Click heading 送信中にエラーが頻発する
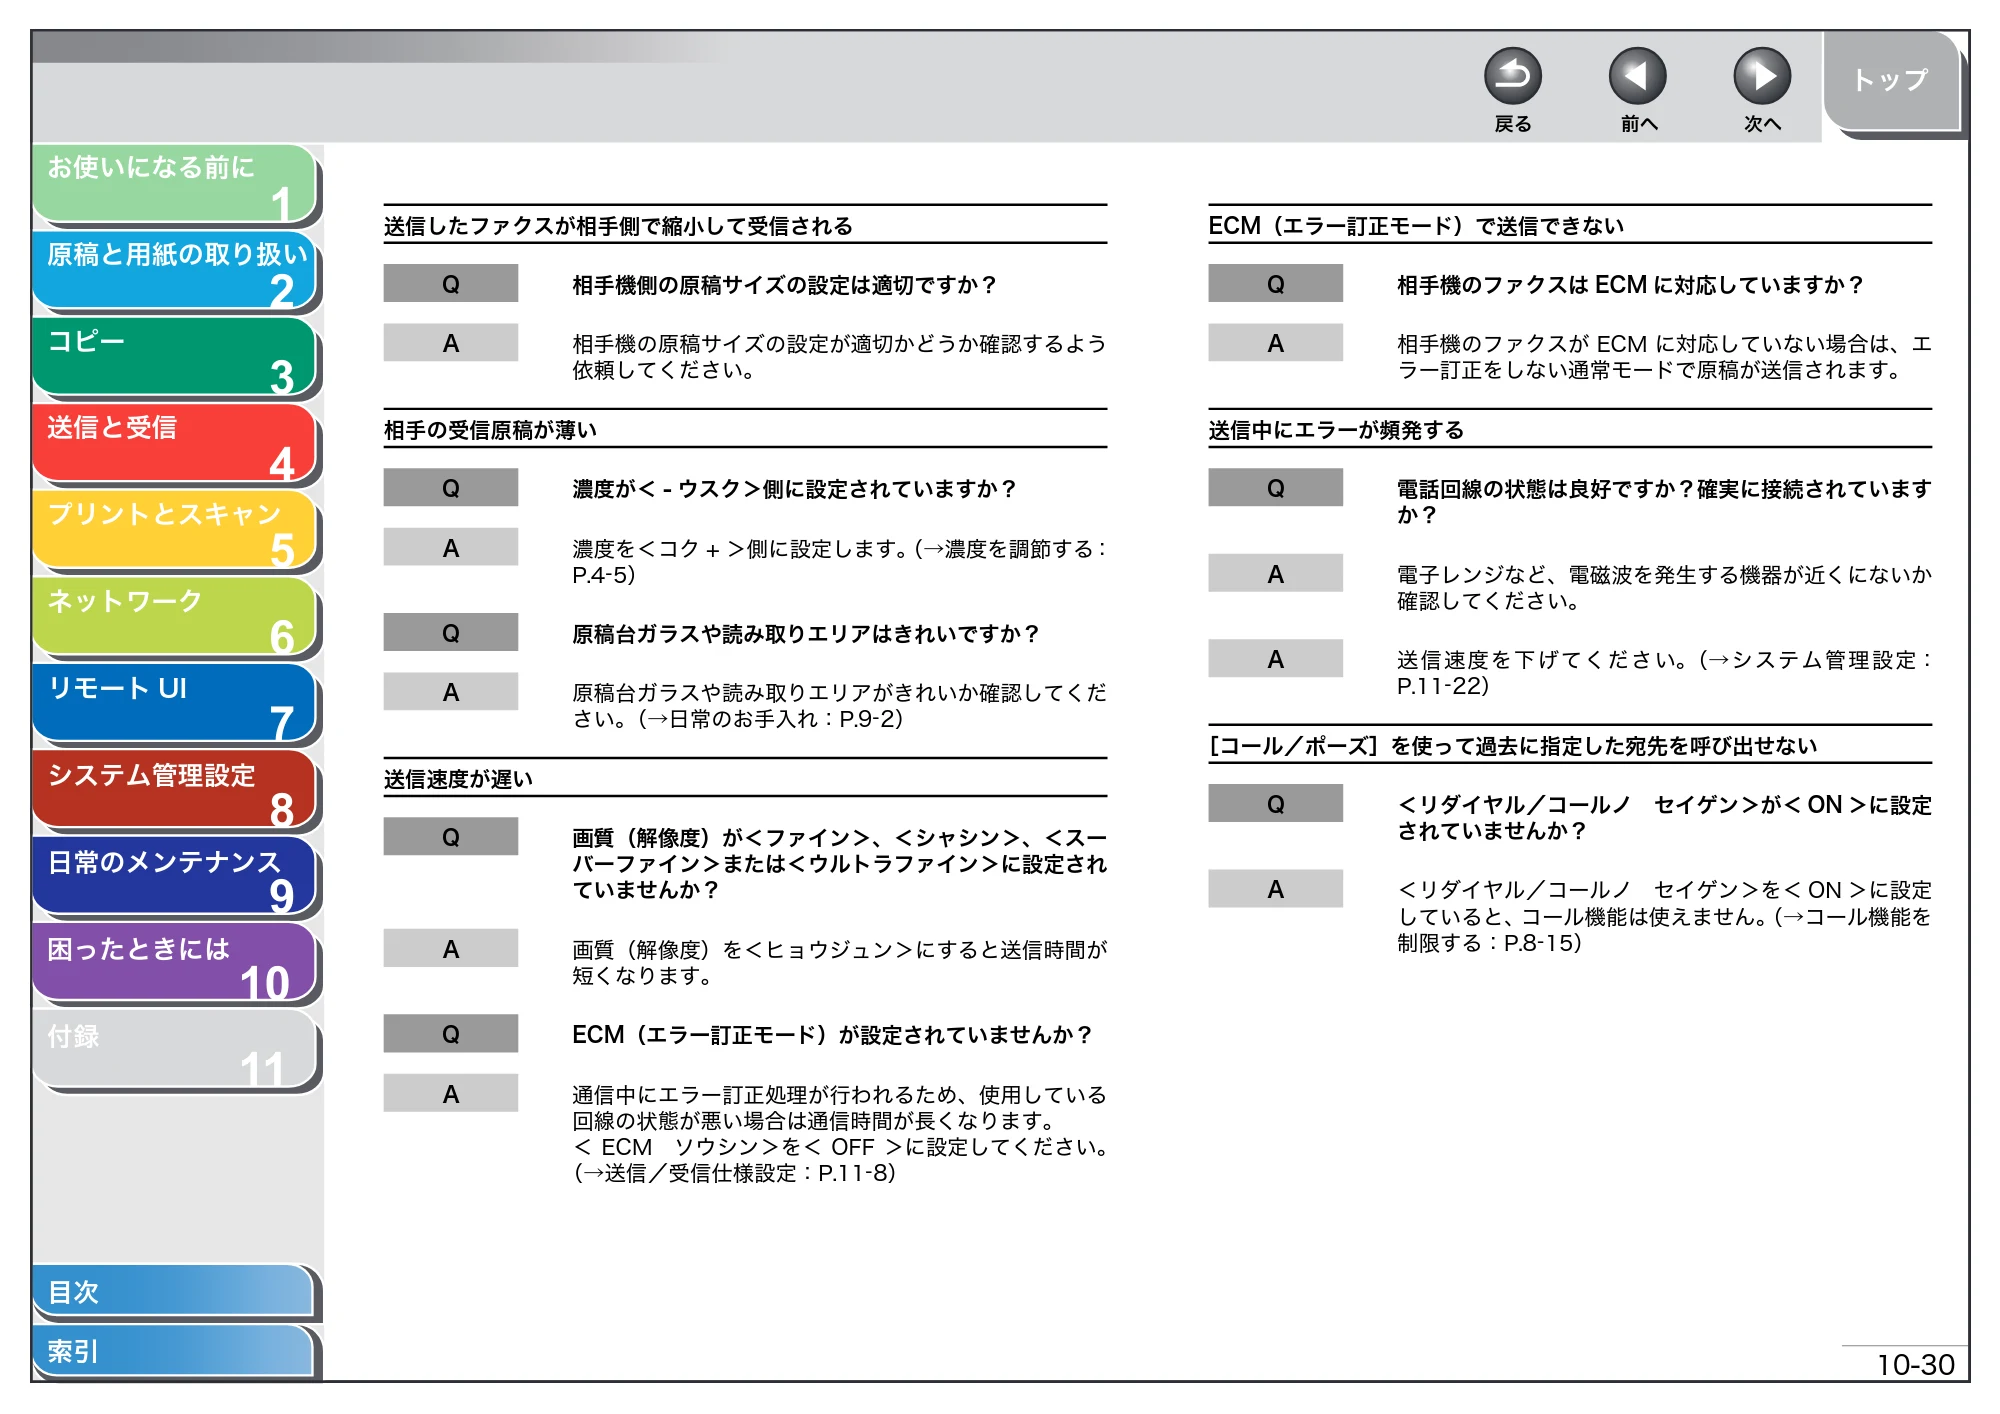Screen dimensions: 2000x1414 [1336, 430]
